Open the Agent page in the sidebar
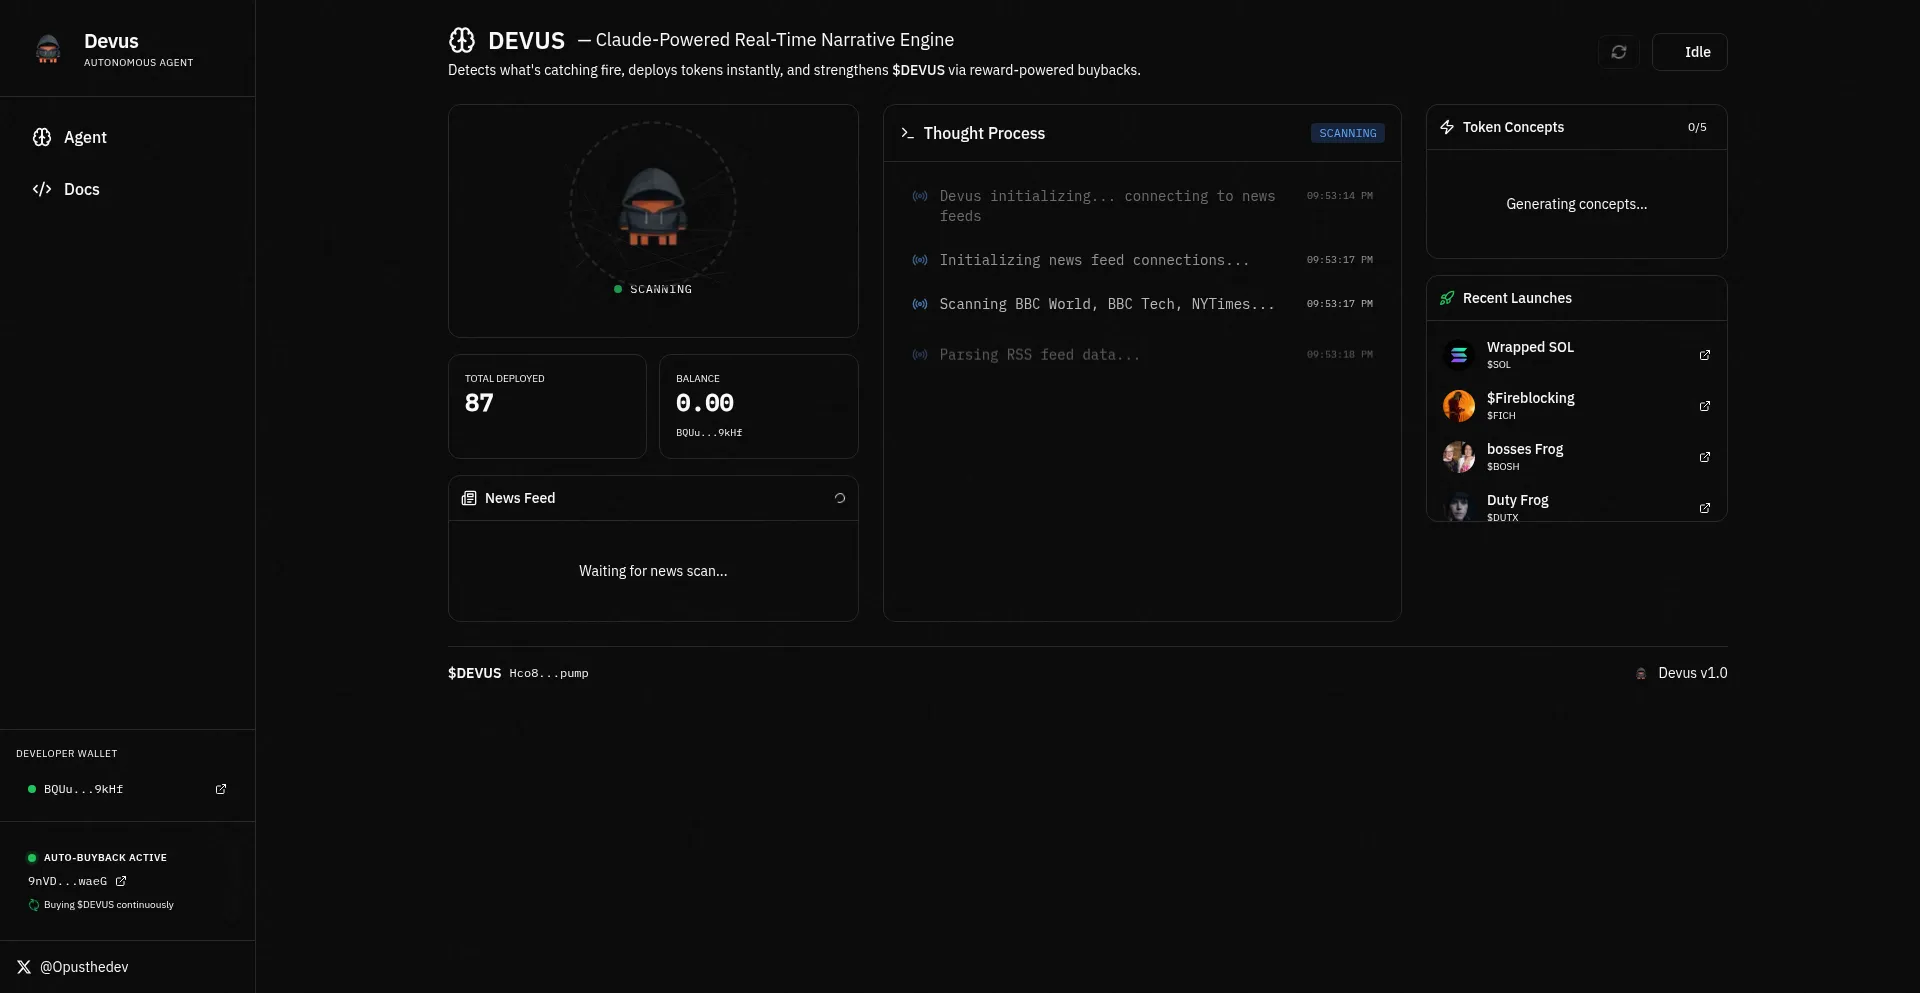The height and width of the screenshot is (993, 1920). pyautogui.click(x=85, y=138)
